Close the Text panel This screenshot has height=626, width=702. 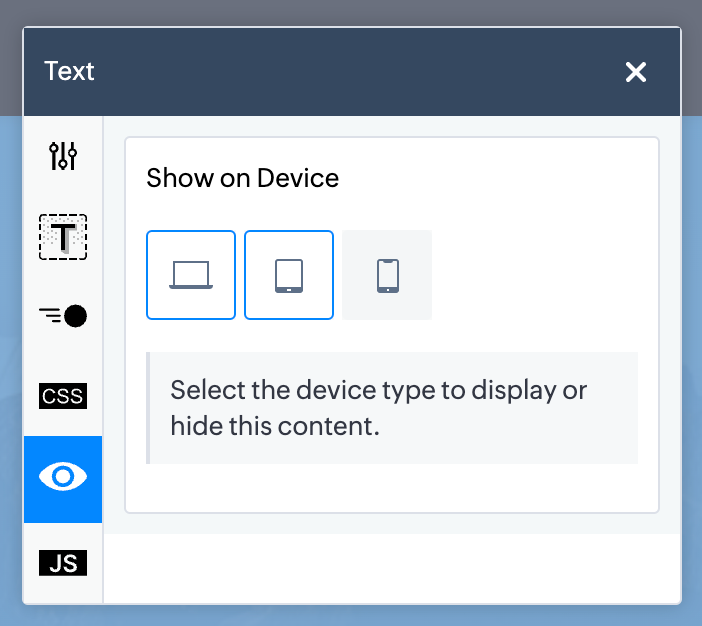636,72
